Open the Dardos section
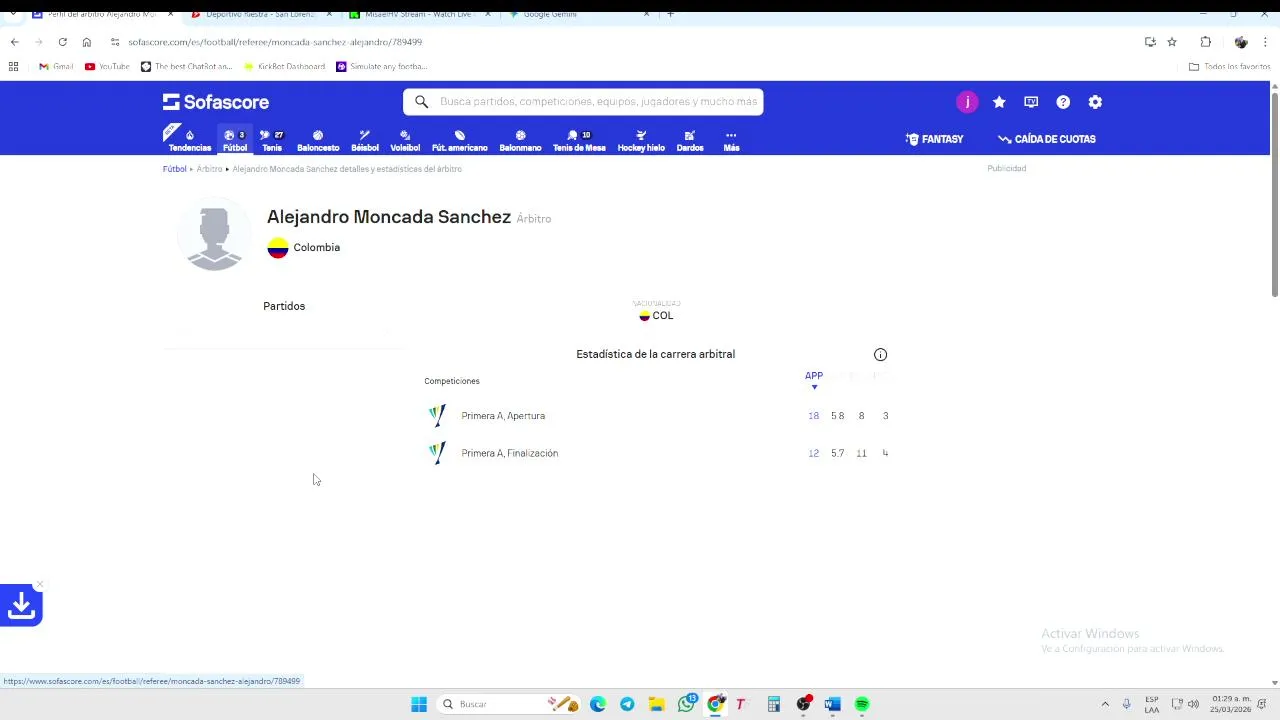Image resolution: width=1280 pixels, height=720 pixels. tap(690, 140)
